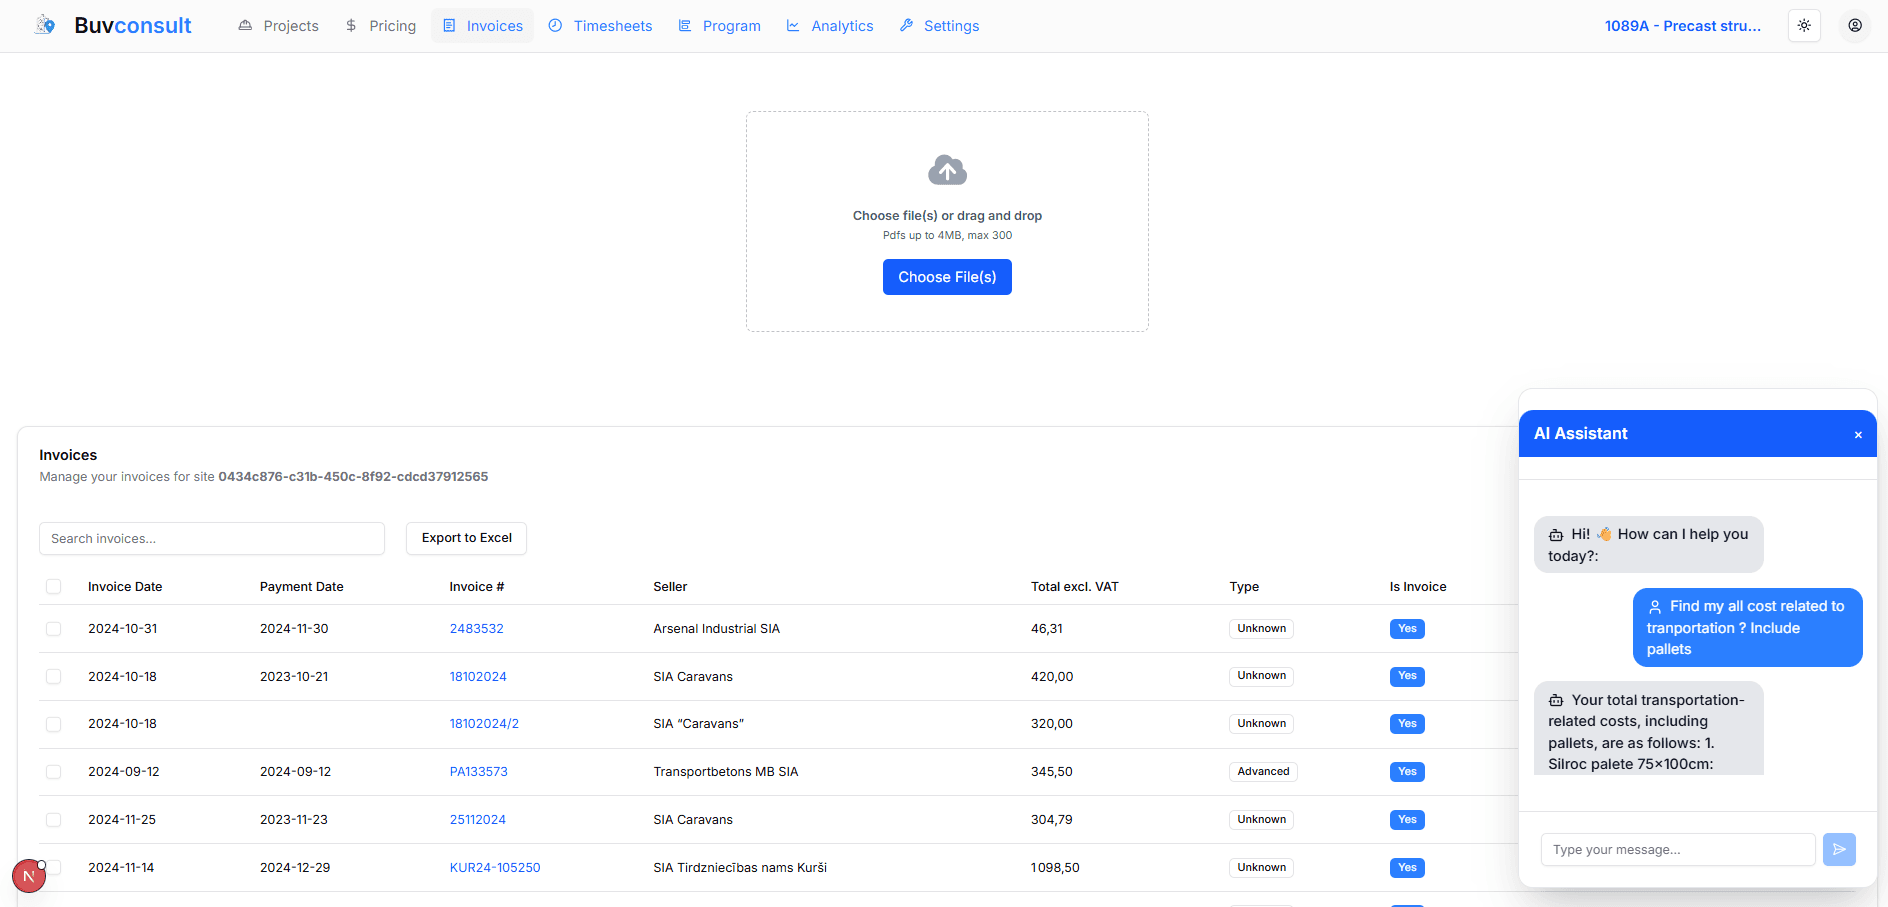
Task: Click the AI Assistant header title
Action: [x=1581, y=434]
